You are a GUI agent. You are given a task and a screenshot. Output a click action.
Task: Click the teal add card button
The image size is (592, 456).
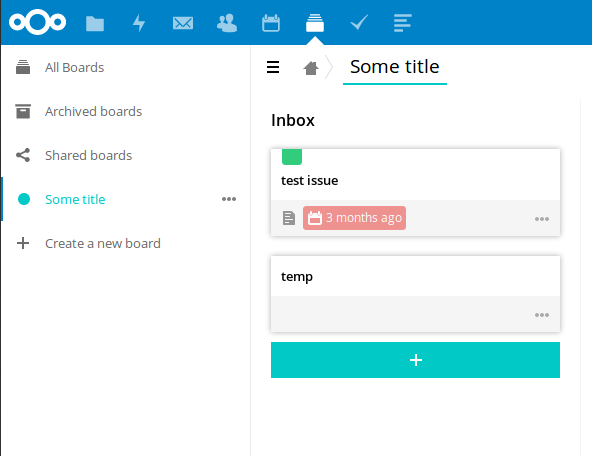click(x=415, y=360)
